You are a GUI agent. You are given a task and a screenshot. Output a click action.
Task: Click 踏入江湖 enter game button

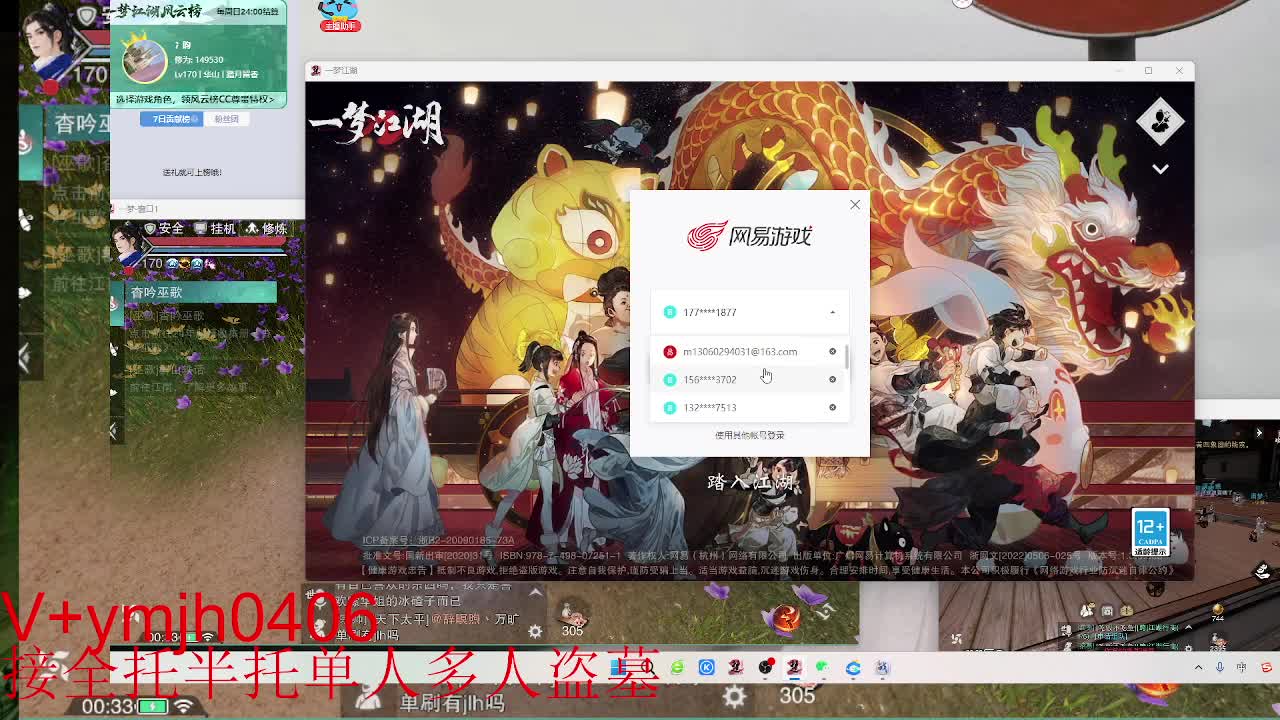pos(750,482)
